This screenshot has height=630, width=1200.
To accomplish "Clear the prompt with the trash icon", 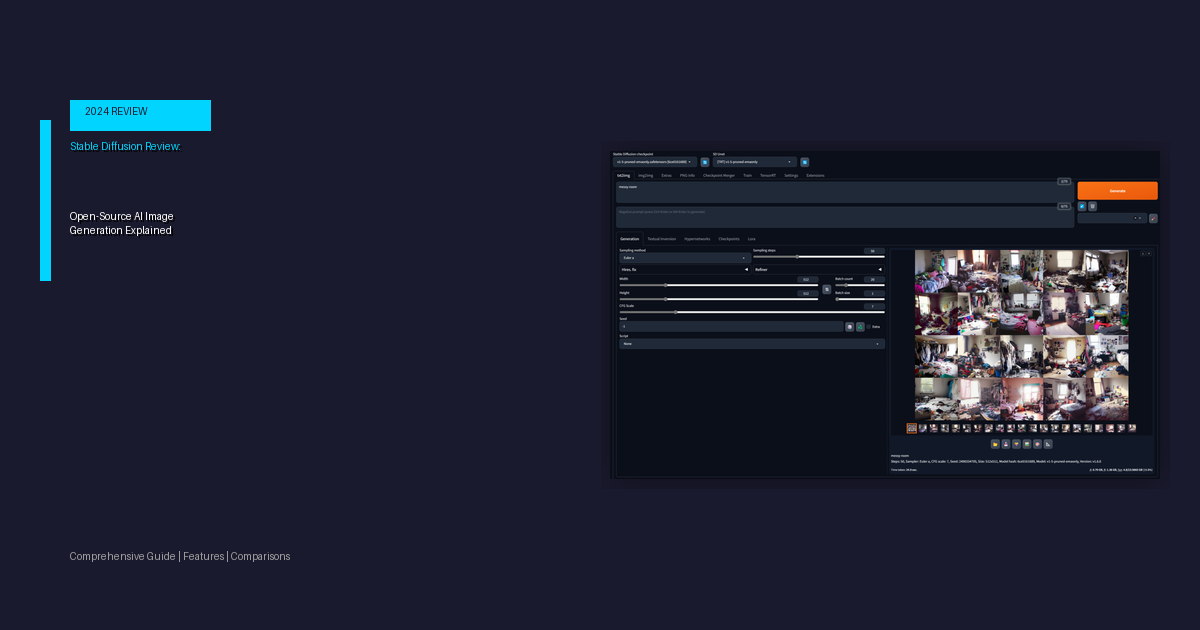I will click(x=1093, y=206).
